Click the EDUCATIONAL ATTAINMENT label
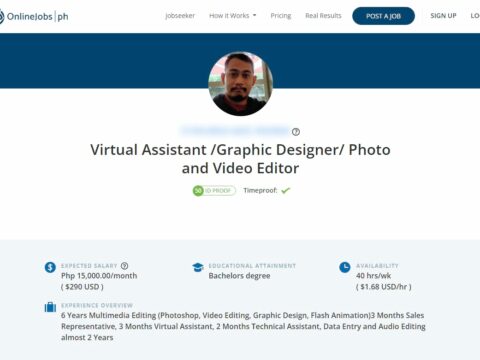This screenshot has width=480, height=360. [x=252, y=266]
